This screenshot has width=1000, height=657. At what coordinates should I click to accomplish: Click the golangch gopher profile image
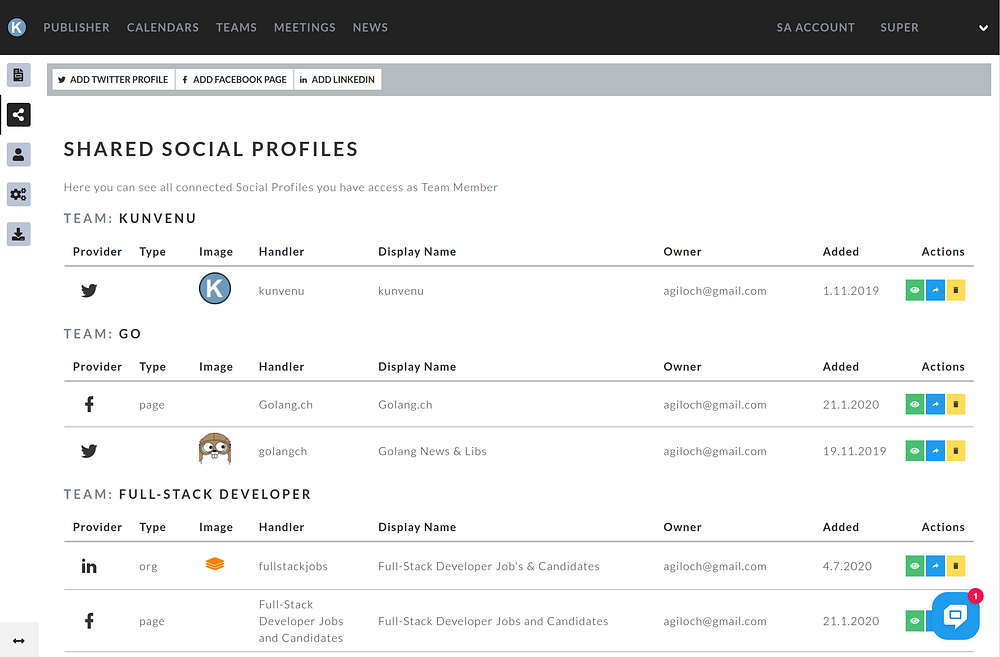[x=215, y=450]
